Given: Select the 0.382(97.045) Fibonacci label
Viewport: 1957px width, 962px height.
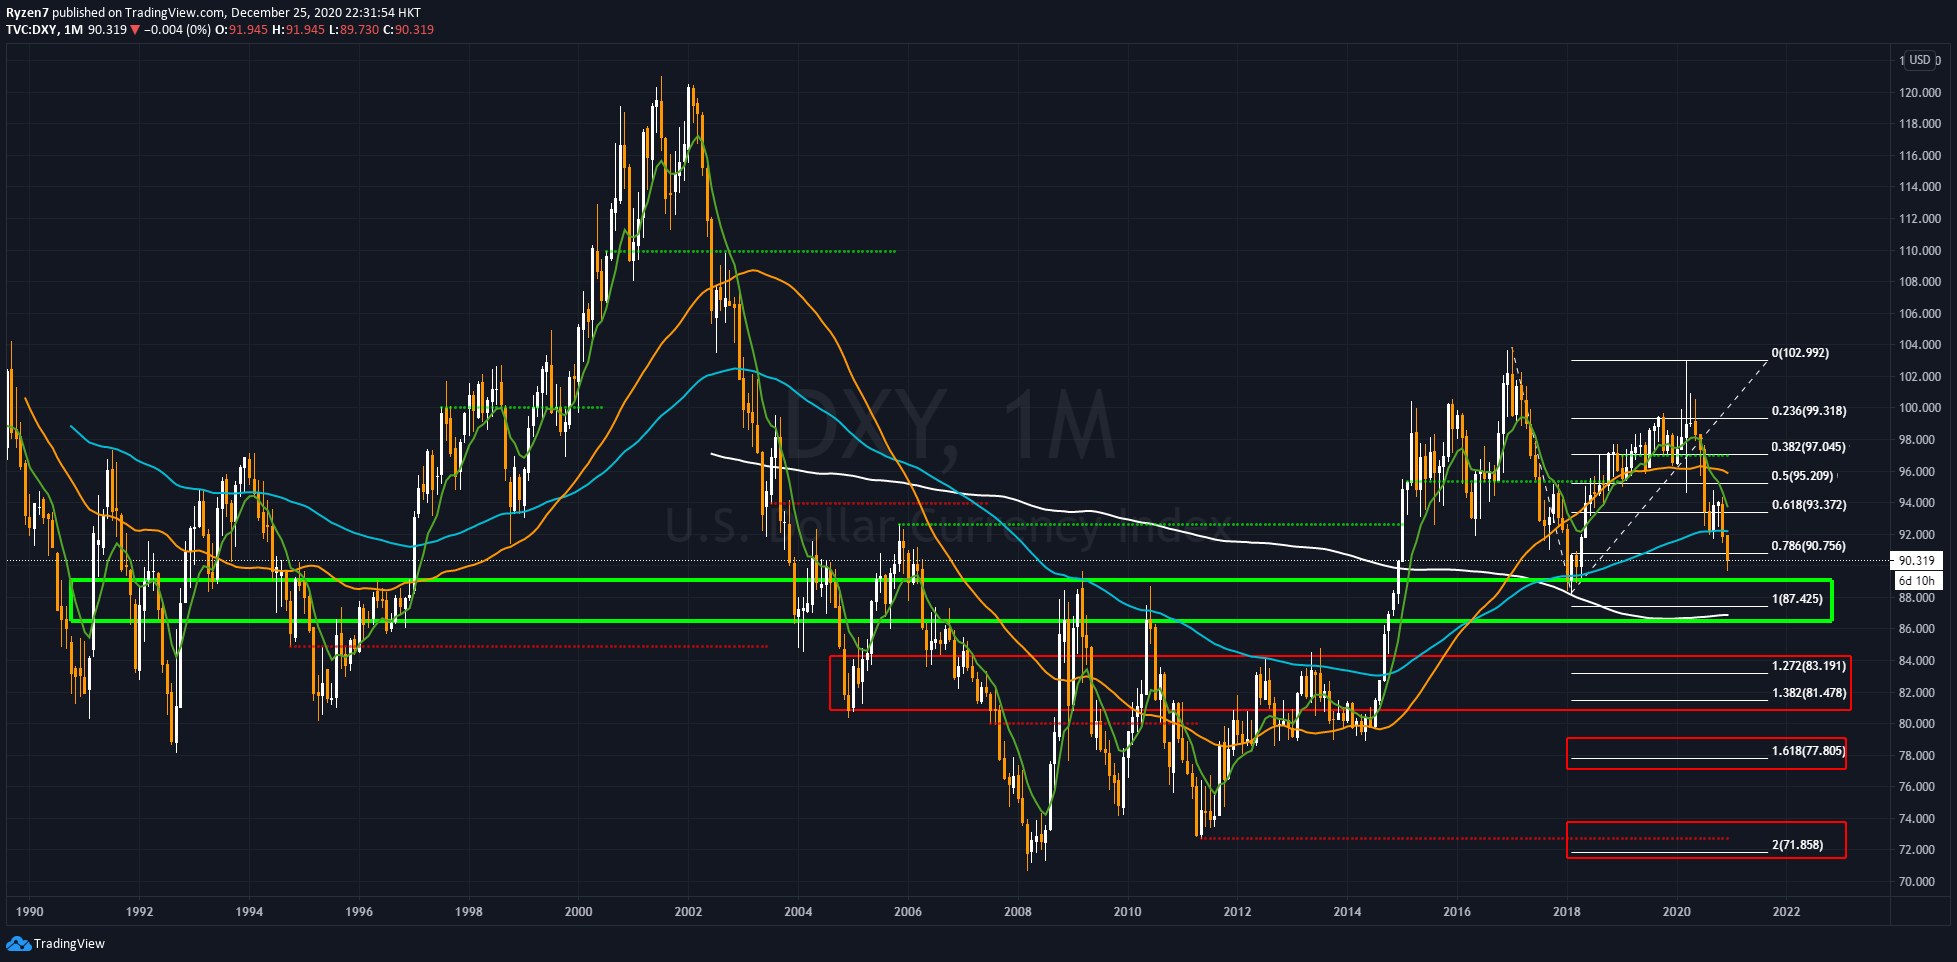Looking at the screenshot, I should coord(1809,447).
